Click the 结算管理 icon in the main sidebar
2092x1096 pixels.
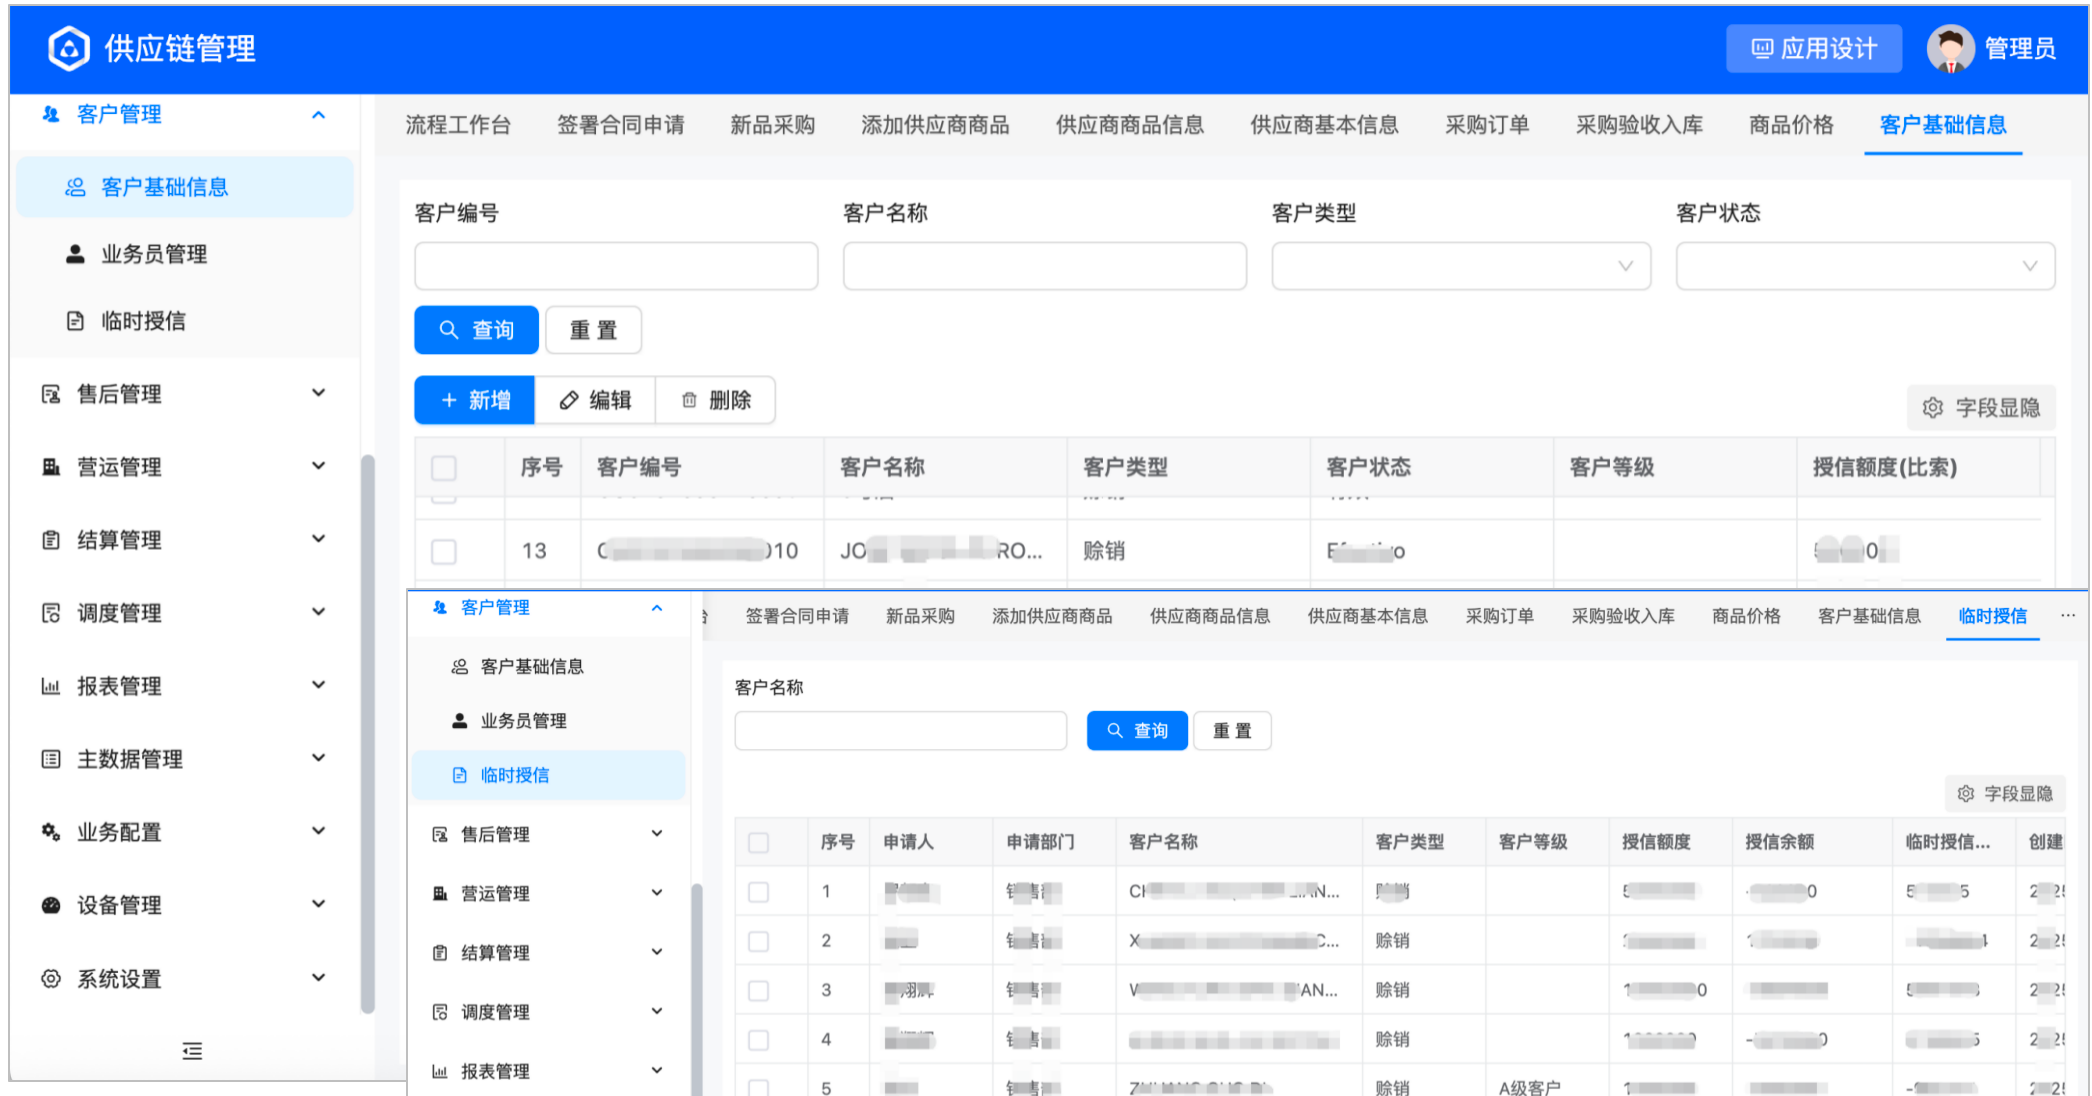[x=50, y=540]
